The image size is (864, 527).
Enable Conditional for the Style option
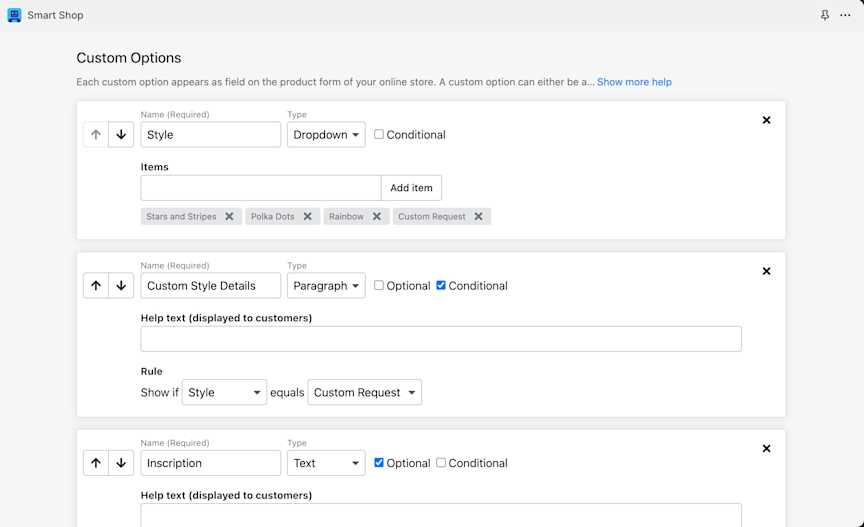pyautogui.click(x=379, y=134)
